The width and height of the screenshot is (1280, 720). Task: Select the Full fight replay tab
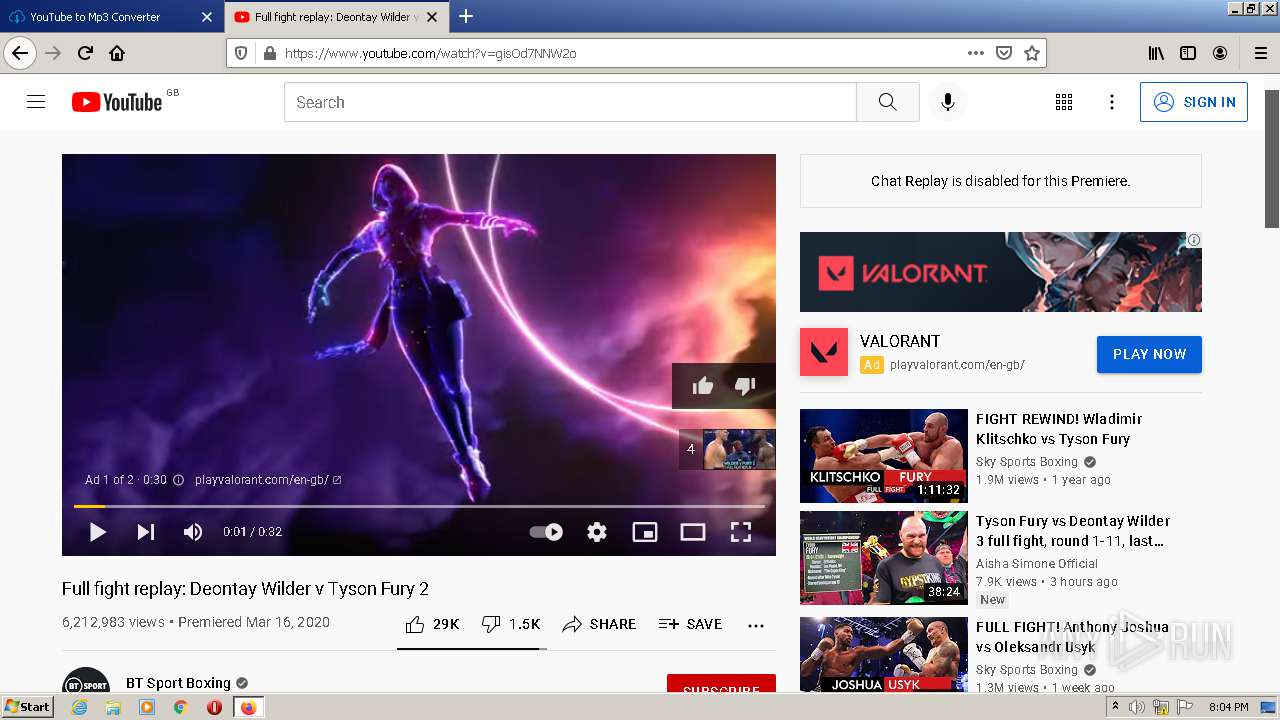335,17
